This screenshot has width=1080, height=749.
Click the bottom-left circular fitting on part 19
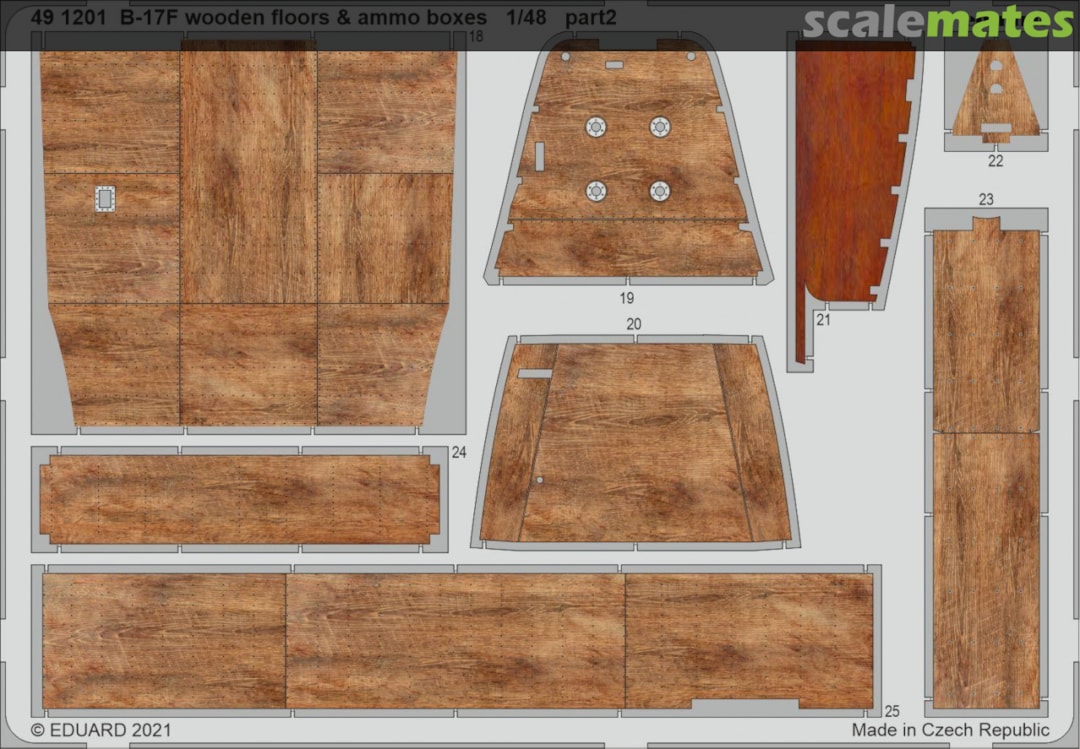(596, 190)
